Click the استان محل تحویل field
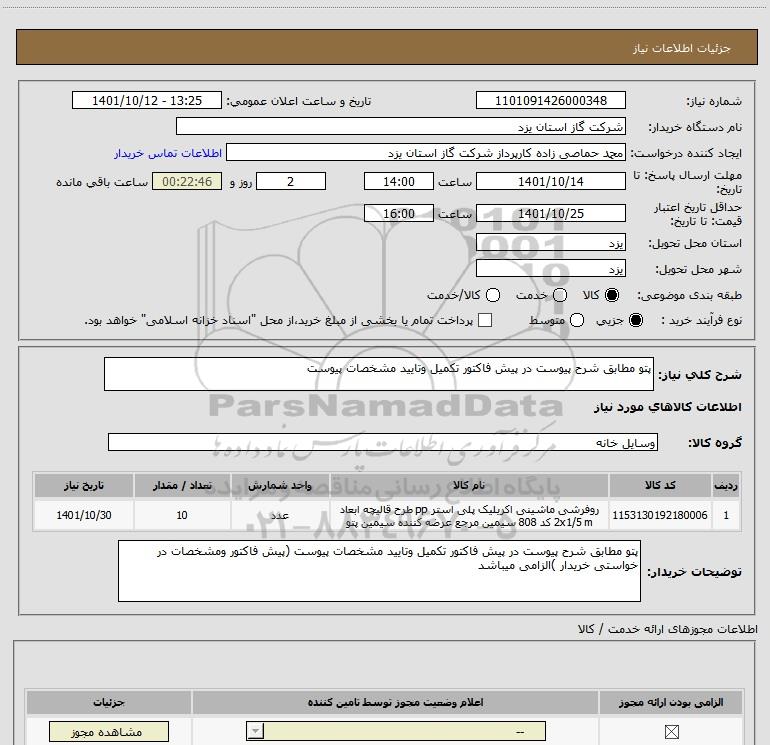 (x=550, y=243)
